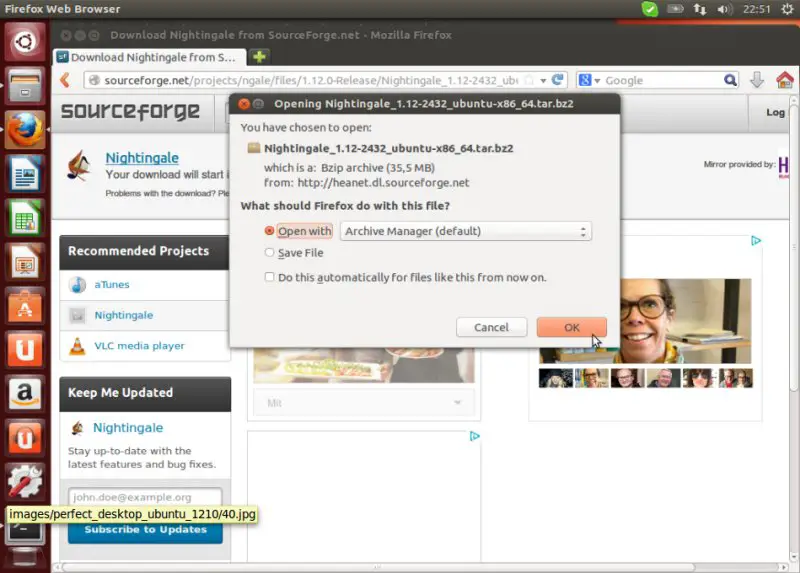Switch to Download Nightingale tab
This screenshot has height=573, width=800.
tap(150, 57)
